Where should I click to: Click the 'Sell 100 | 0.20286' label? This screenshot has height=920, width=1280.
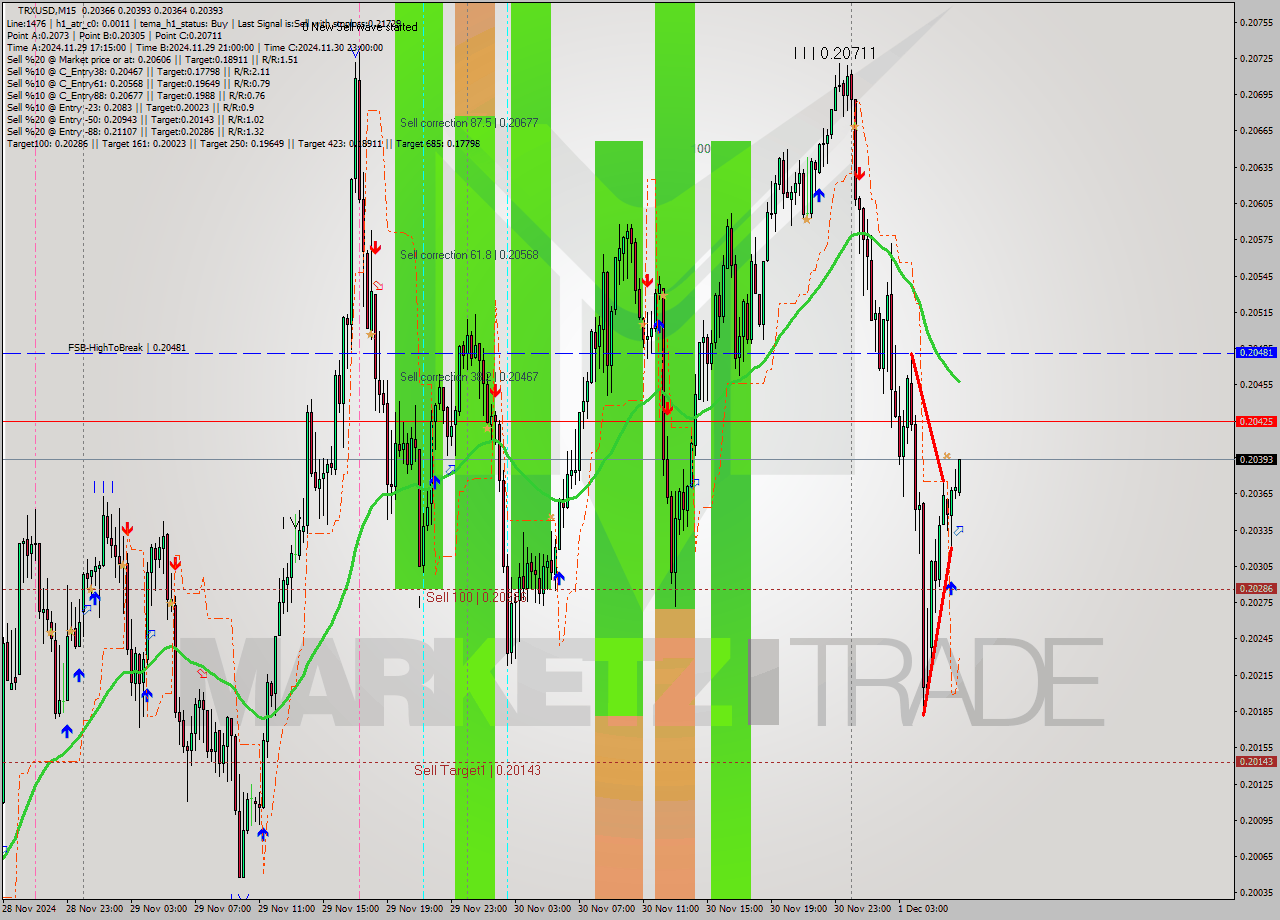pos(476,597)
